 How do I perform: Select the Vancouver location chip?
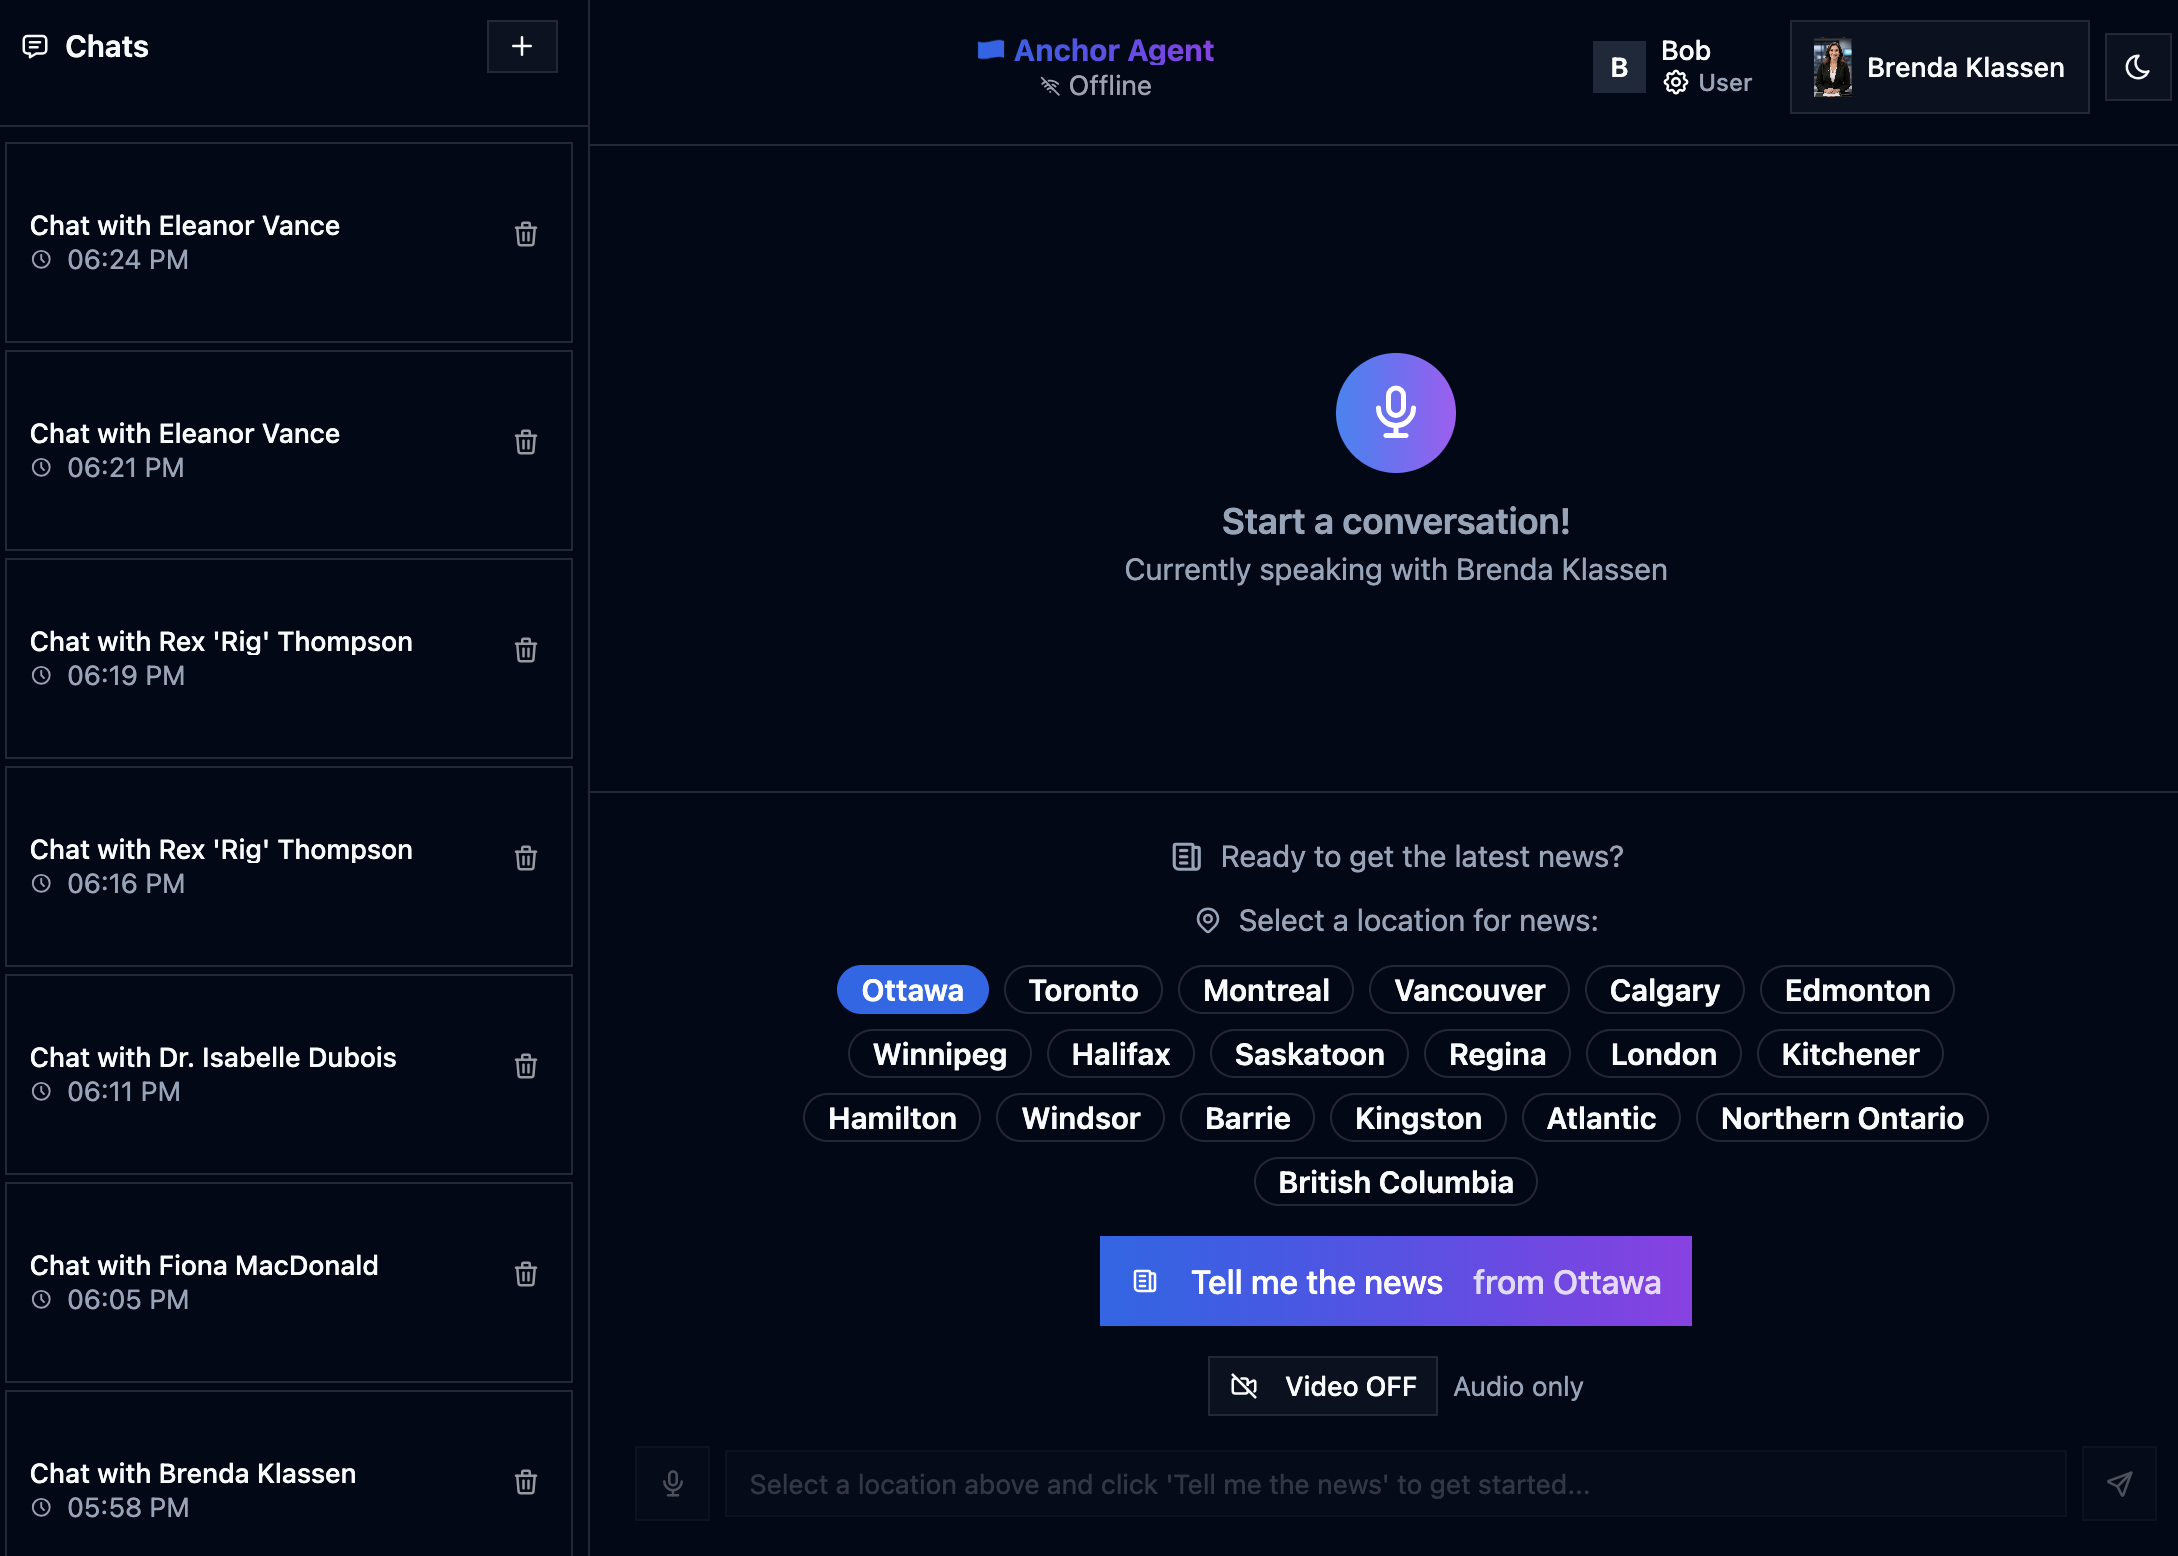(x=1469, y=990)
